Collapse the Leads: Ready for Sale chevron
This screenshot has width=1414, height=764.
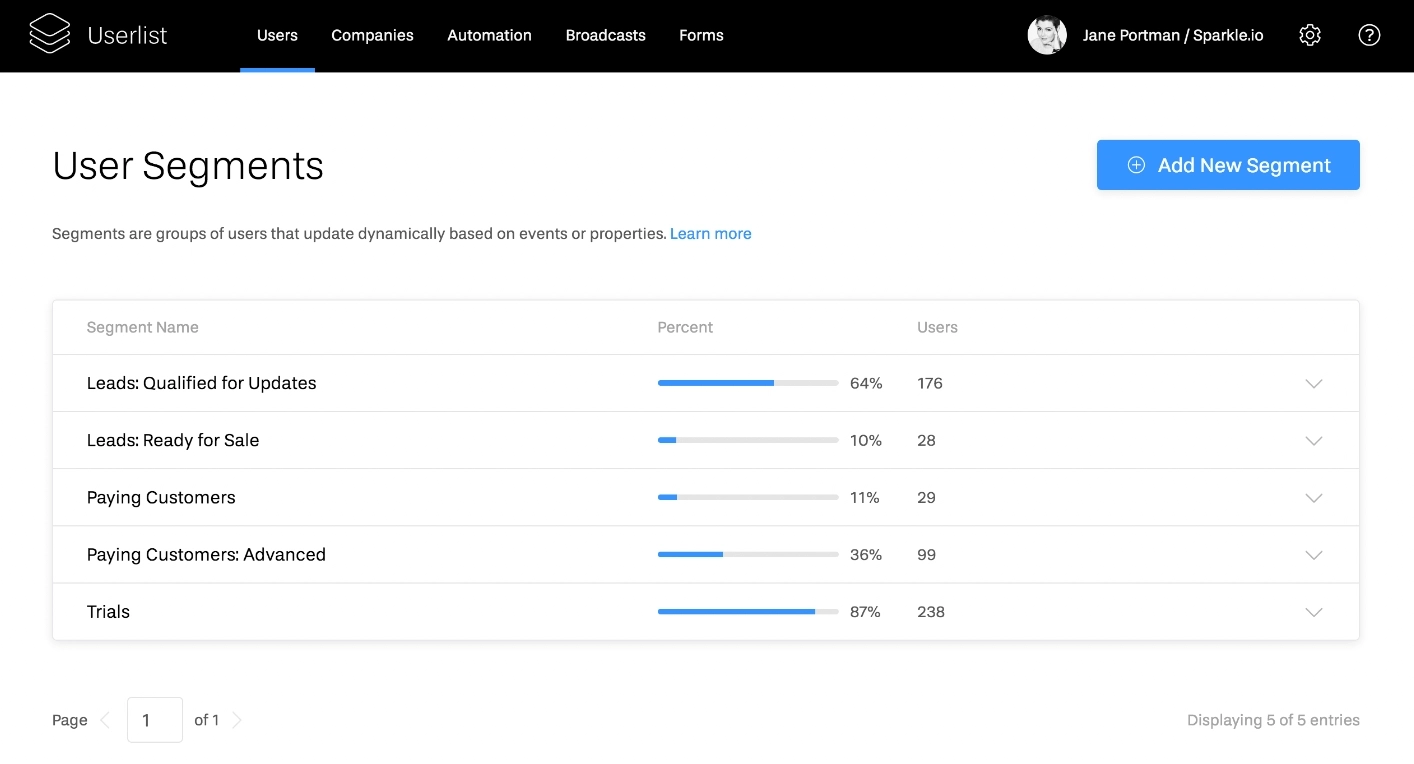(x=1313, y=440)
